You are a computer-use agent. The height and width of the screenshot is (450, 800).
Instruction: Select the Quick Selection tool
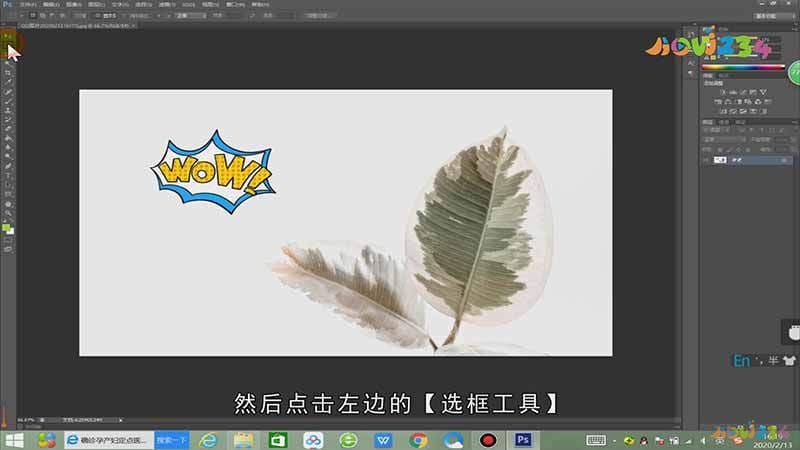pyautogui.click(x=8, y=64)
